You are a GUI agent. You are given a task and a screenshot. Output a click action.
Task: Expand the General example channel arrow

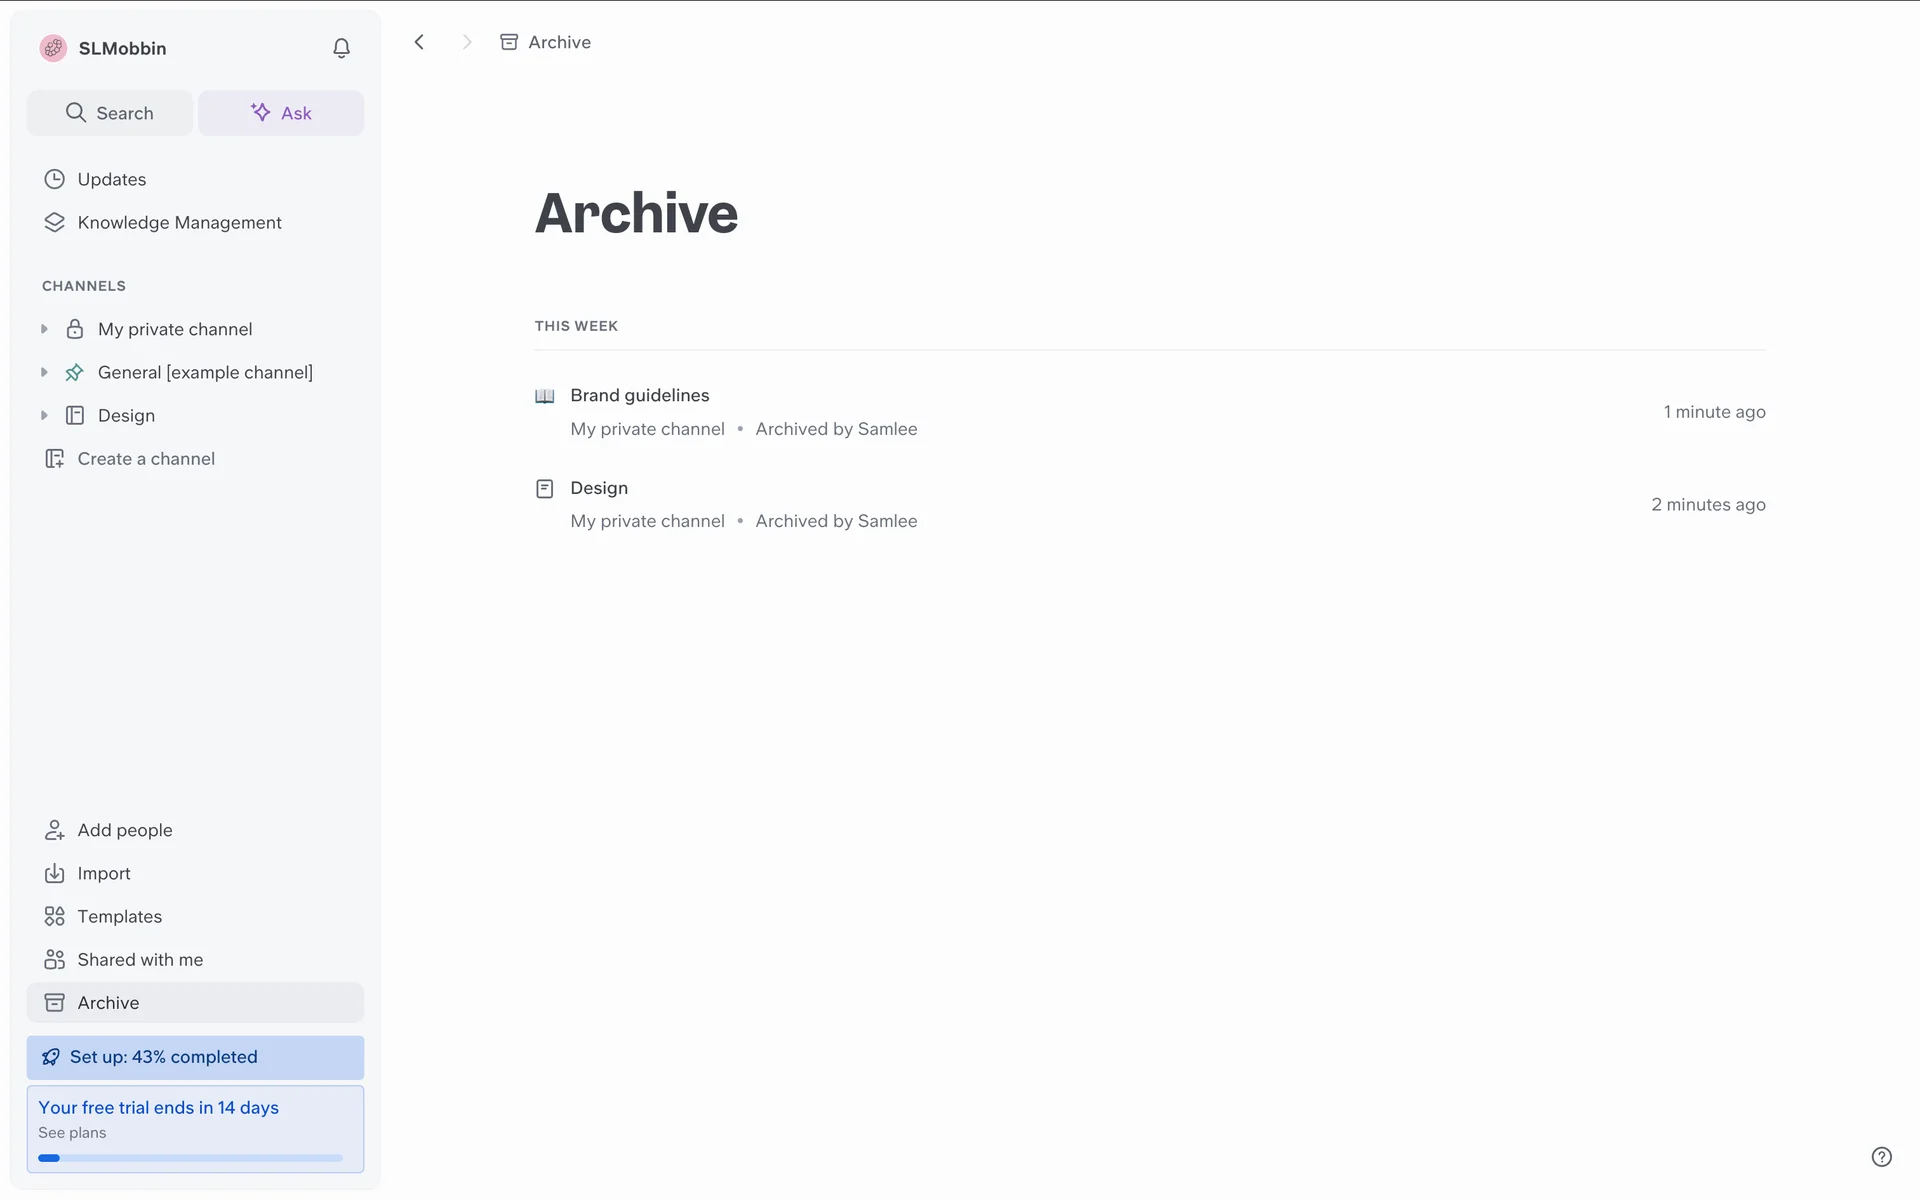click(x=44, y=372)
